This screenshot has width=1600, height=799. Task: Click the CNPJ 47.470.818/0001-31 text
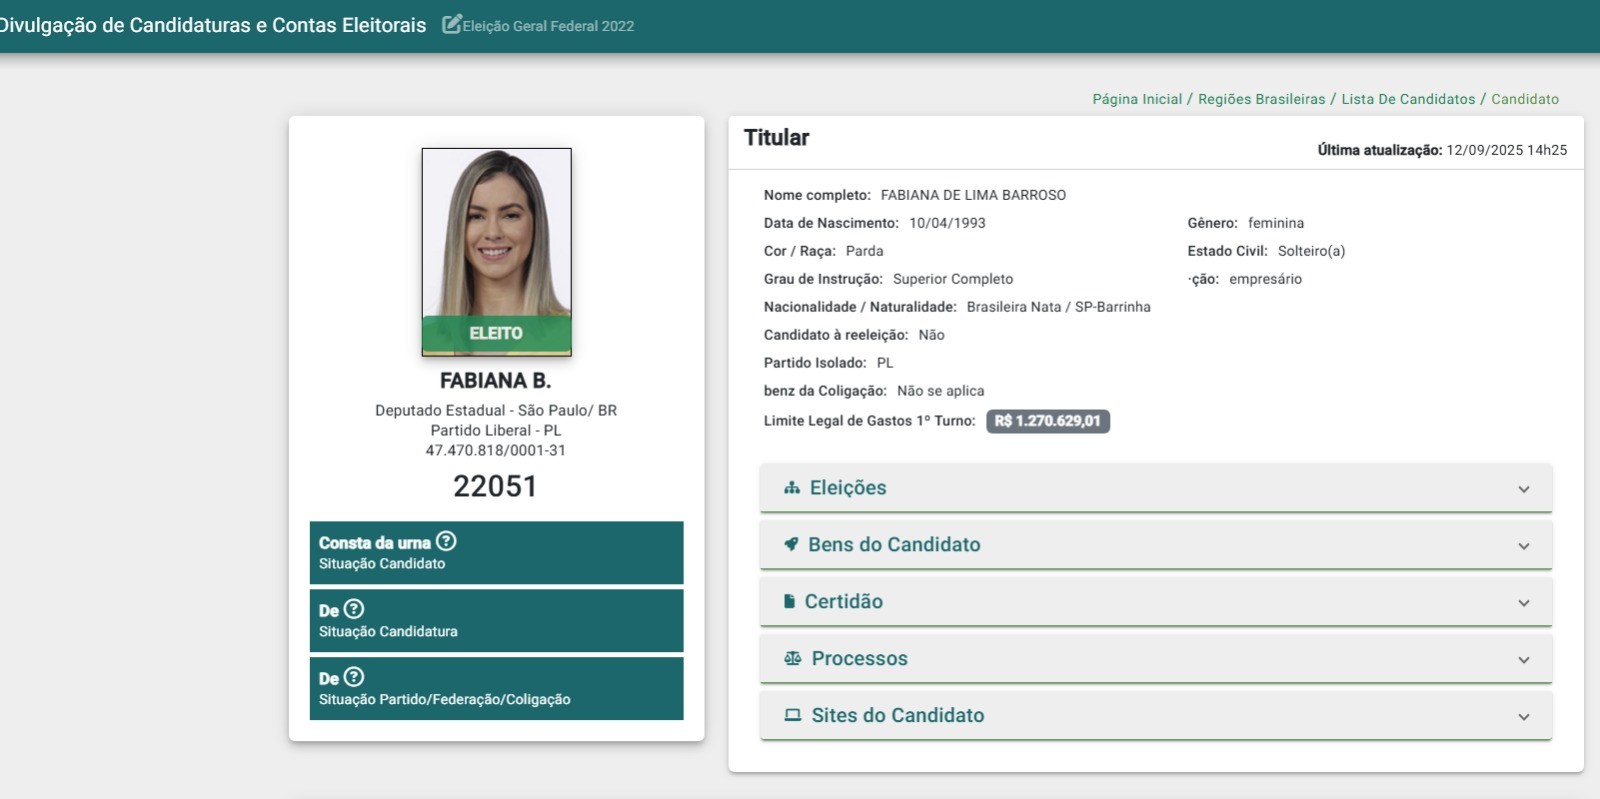(496, 450)
